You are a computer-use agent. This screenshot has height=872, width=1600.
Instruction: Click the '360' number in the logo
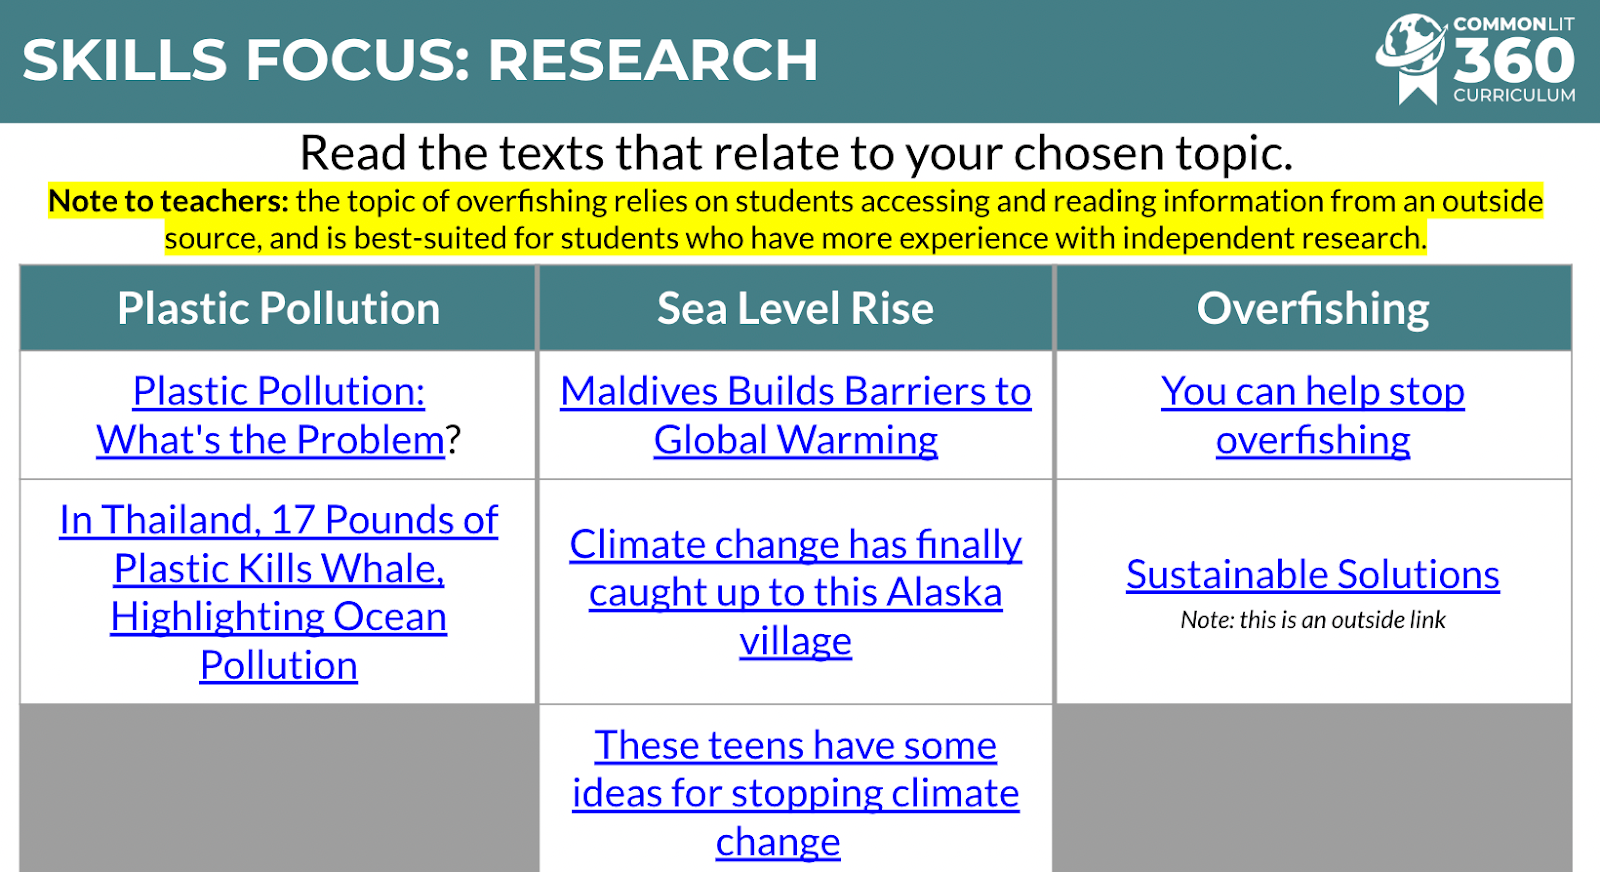tap(1514, 61)
